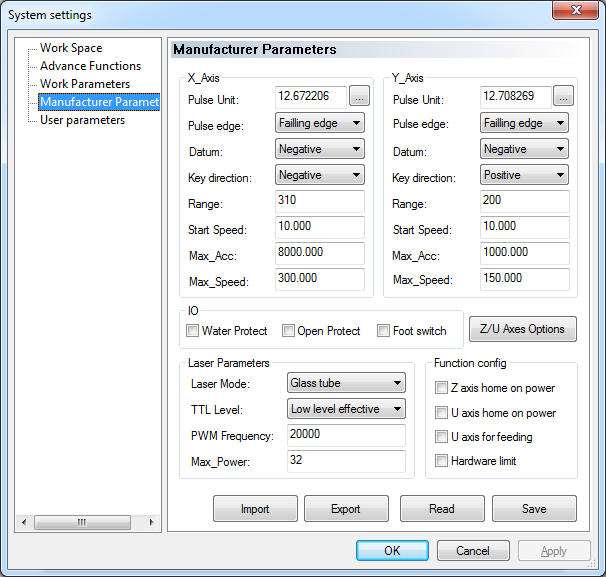606x577 pixels.
Task: Expand the TTL Level dropdown
Action: [x=346, y=409]
